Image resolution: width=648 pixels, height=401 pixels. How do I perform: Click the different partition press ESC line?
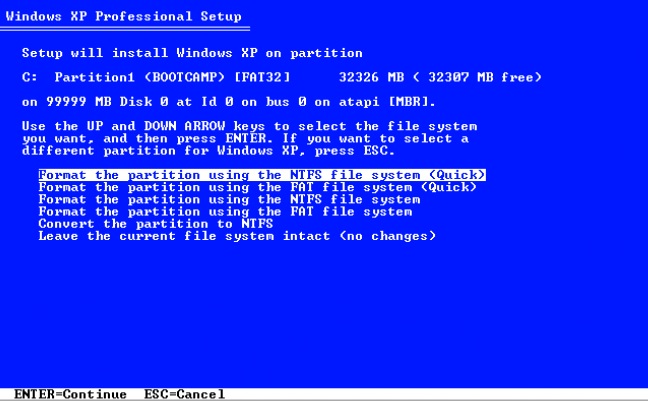pyautogui.click(x=208, y=150)
